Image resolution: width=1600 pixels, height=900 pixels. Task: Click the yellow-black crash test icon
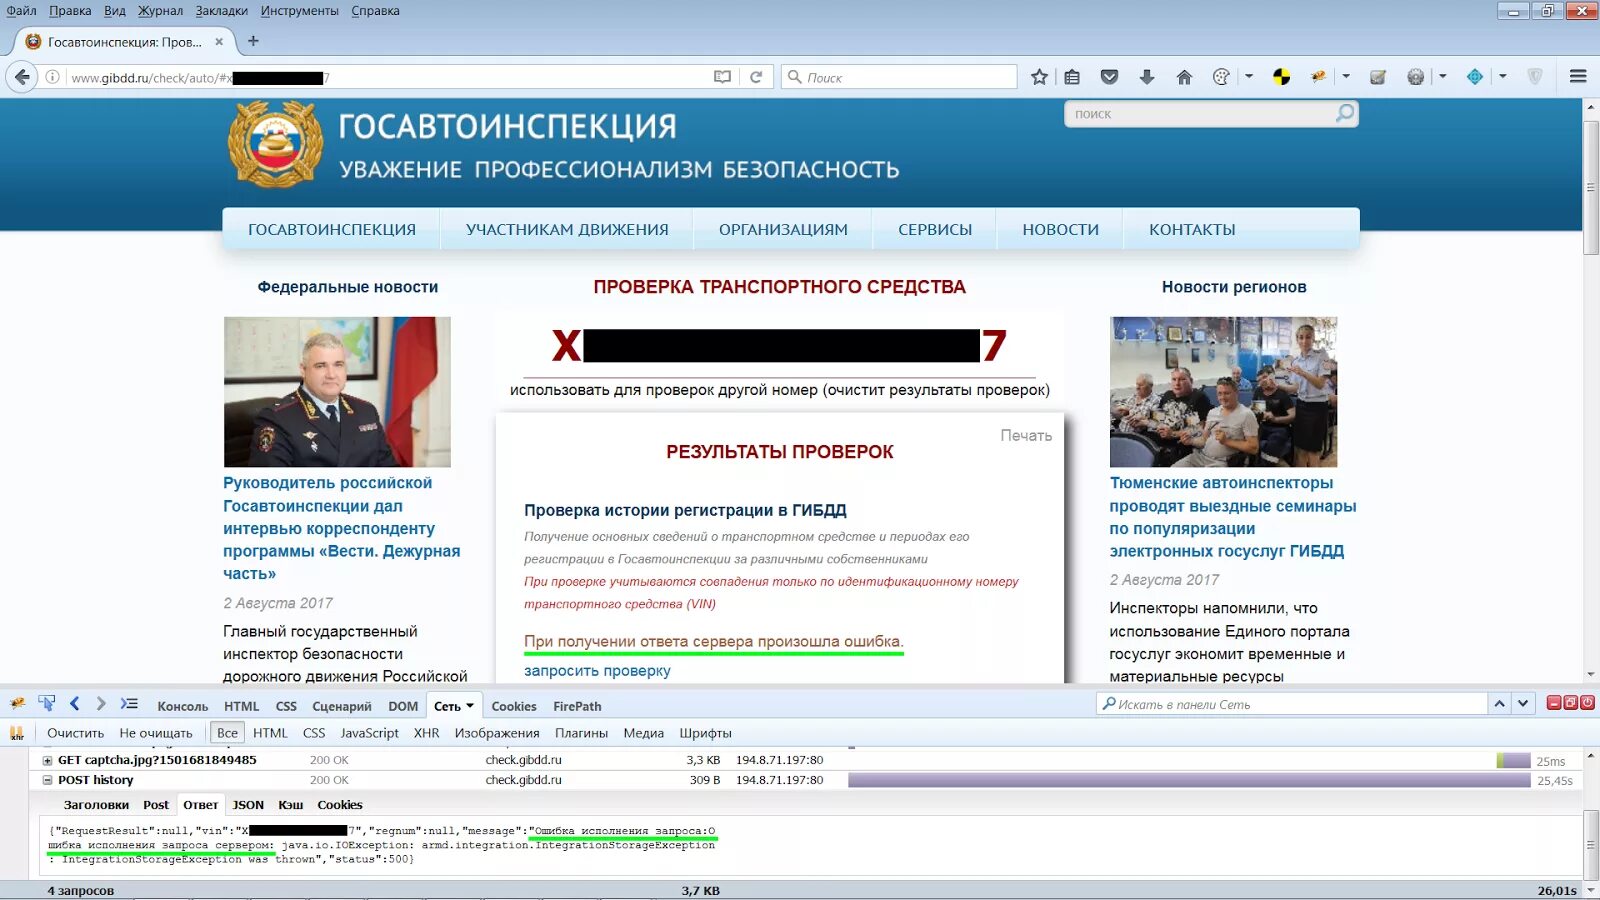point(1282,77)
